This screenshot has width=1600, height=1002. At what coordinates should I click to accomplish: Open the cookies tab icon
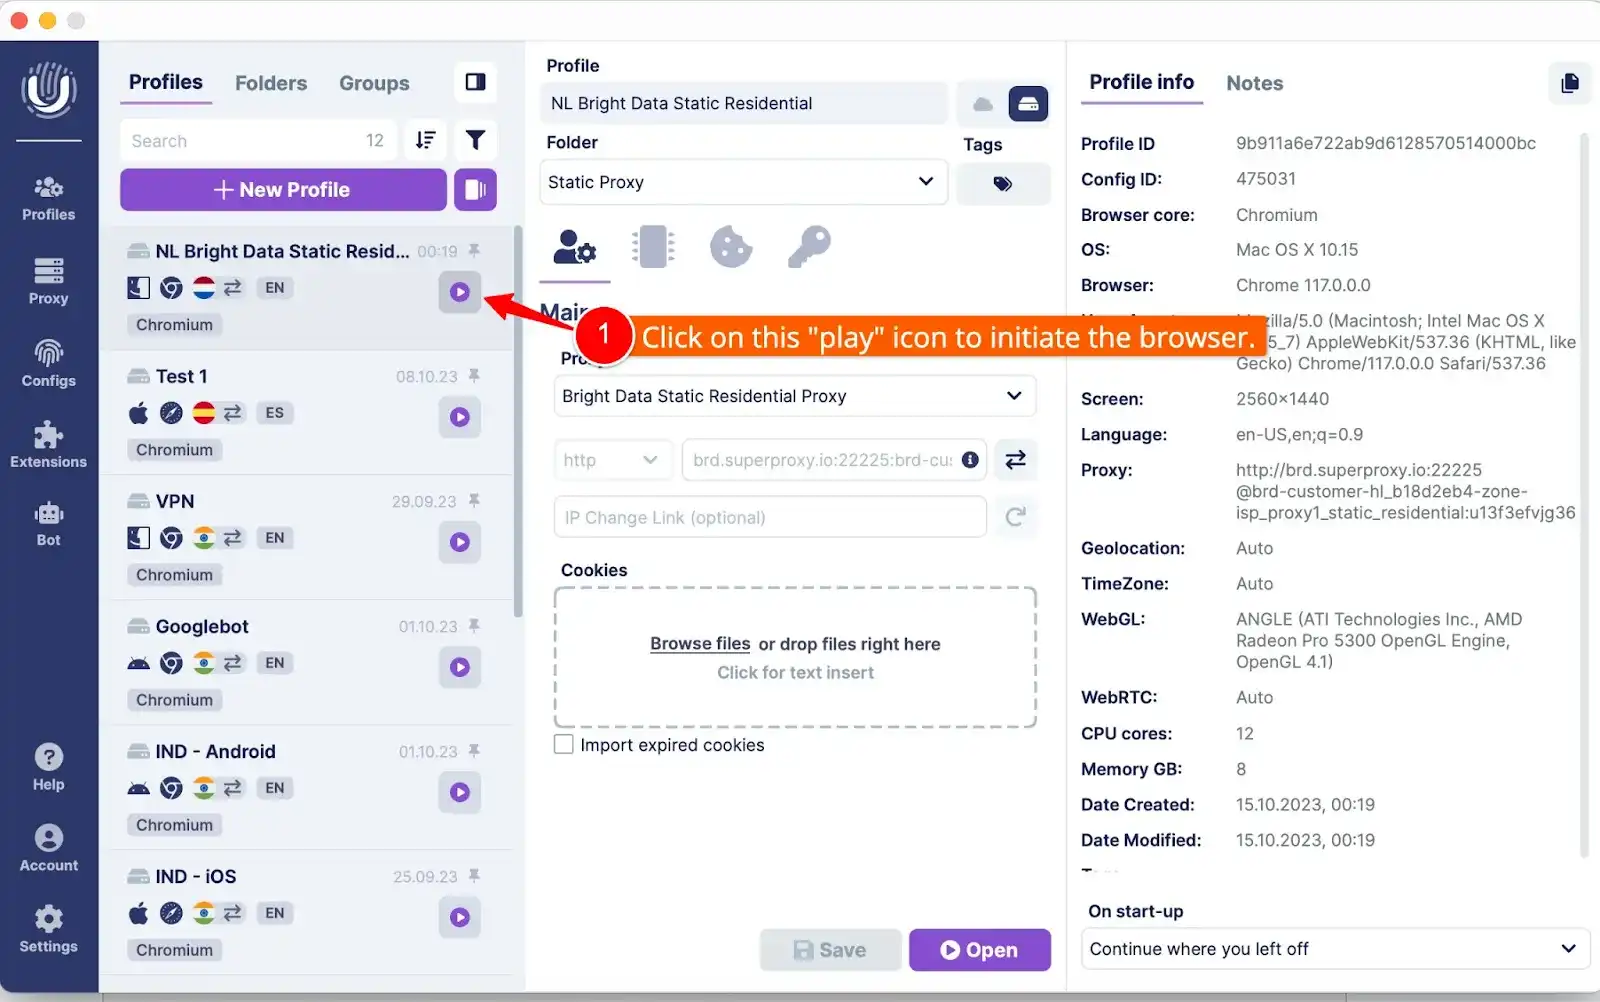(x=731, y=247)
